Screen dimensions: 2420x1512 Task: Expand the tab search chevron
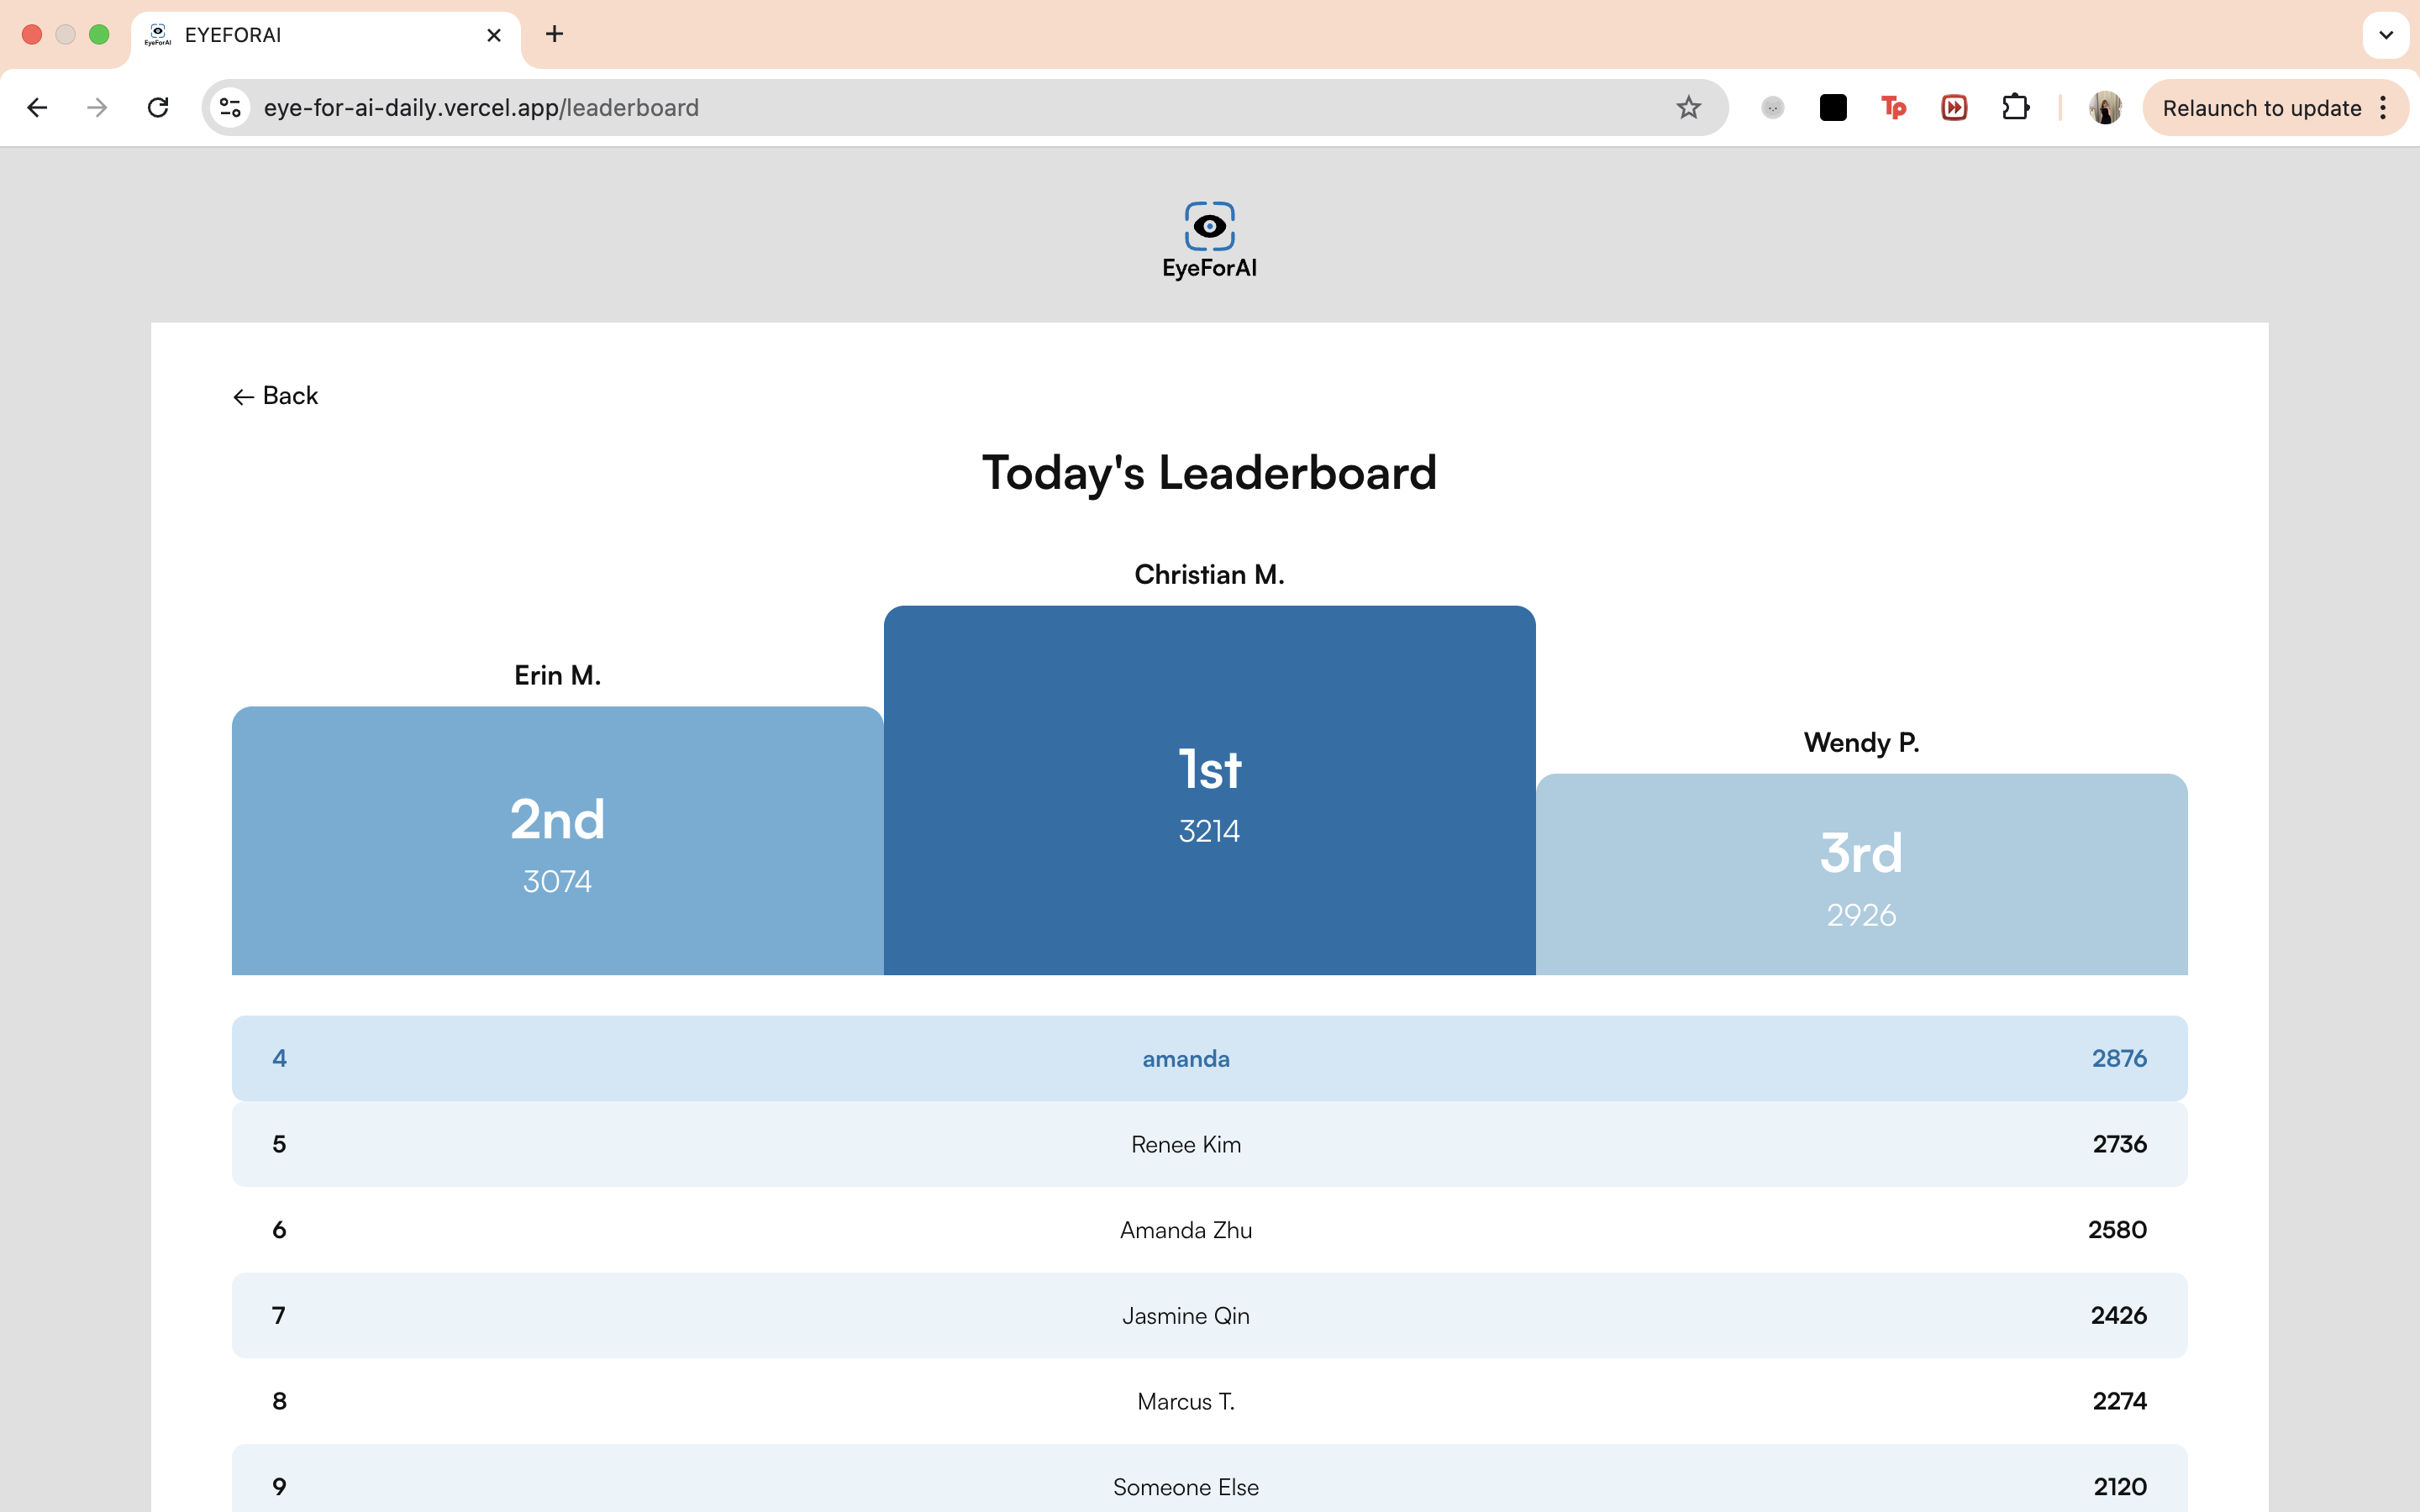tap(2386, 35)
